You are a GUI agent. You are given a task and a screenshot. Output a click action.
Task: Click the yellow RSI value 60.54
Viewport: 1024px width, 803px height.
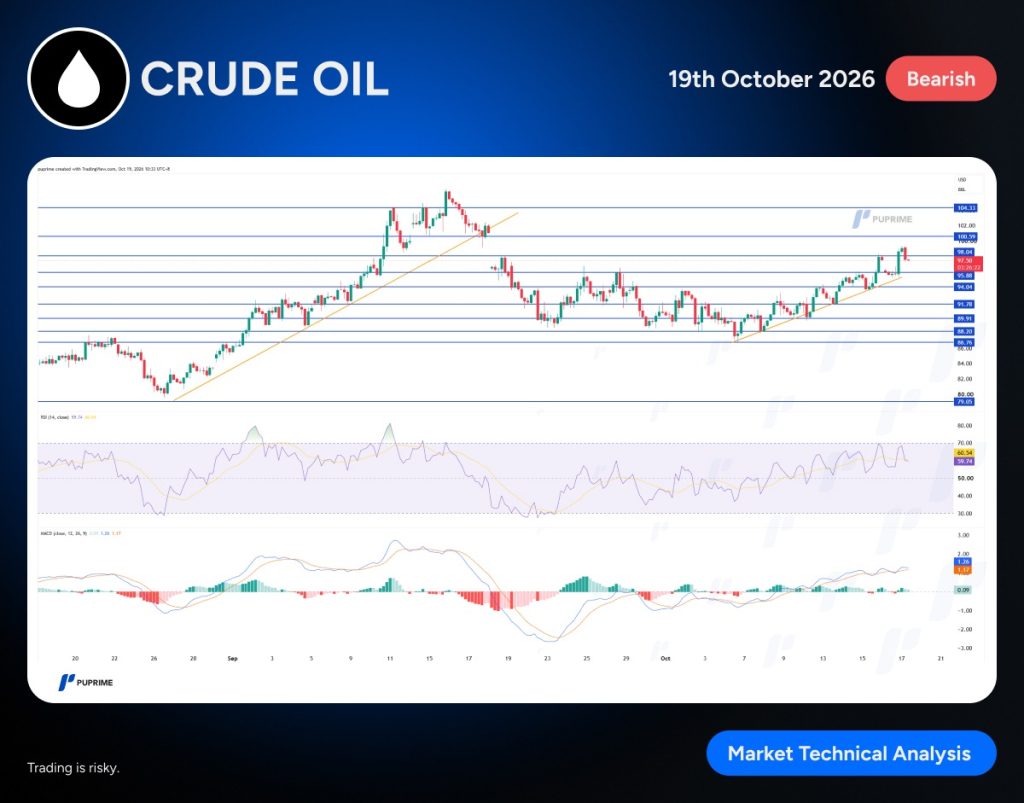click(x=964, y=452)
